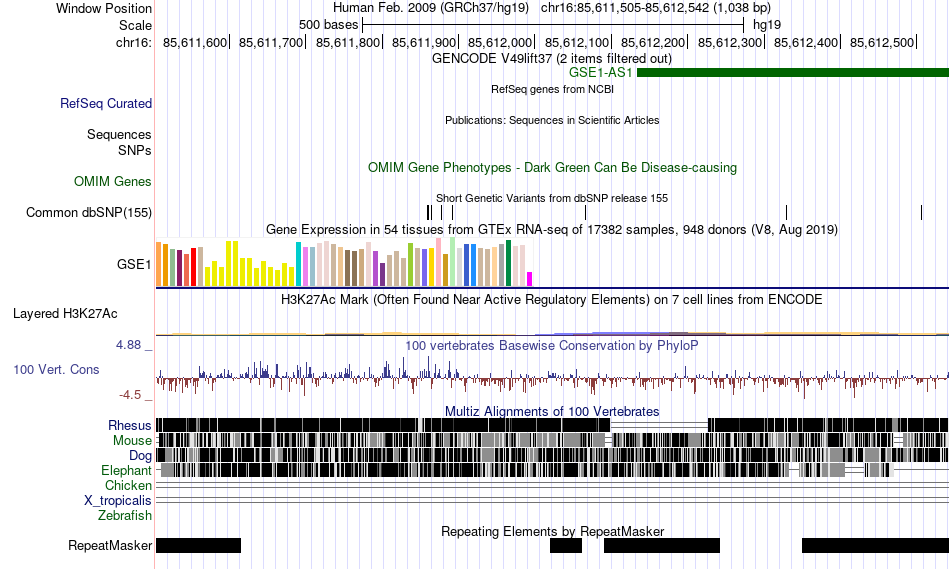
Task: Open the RefSeq Curated track label
Action: pos(106,104)
